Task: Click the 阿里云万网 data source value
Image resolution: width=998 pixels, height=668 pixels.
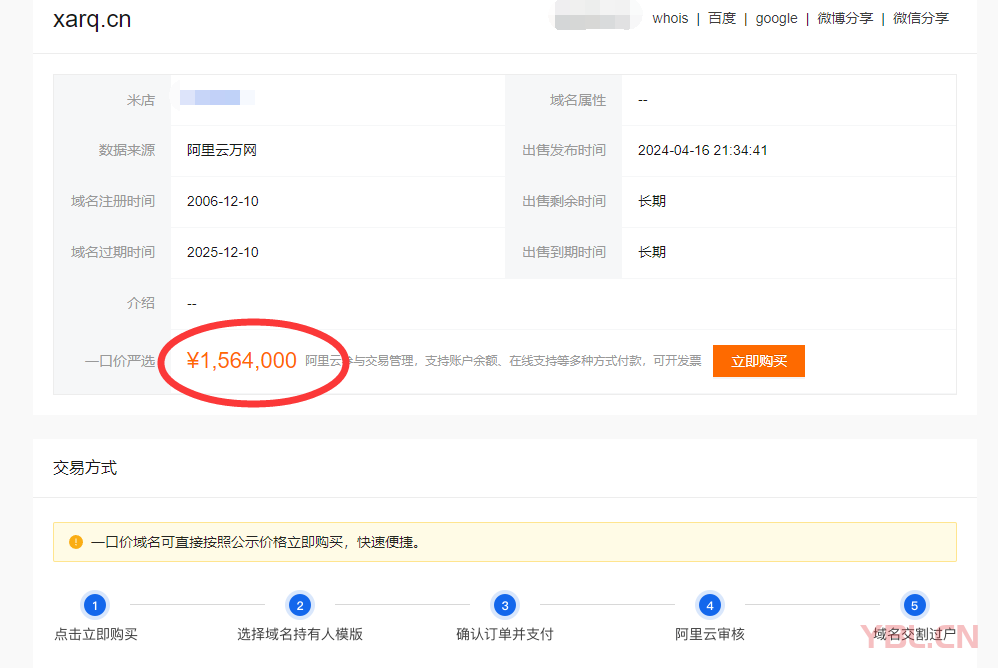Action: pyautogui.click(x=222, y=150)
